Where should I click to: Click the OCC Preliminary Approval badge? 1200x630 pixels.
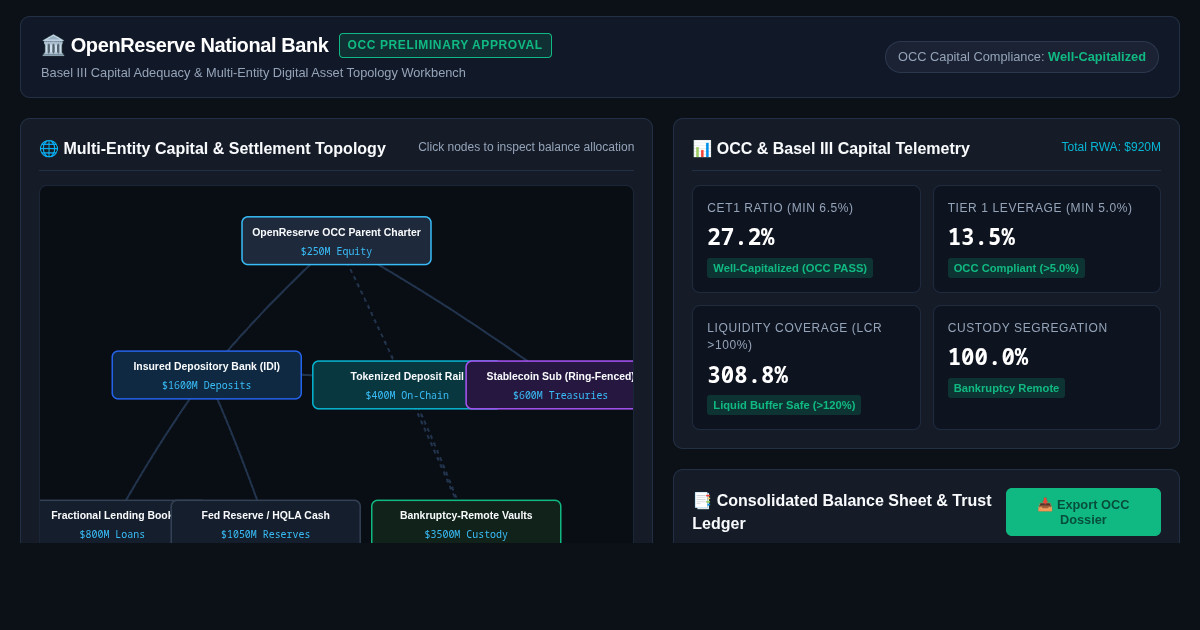(445, 45)
